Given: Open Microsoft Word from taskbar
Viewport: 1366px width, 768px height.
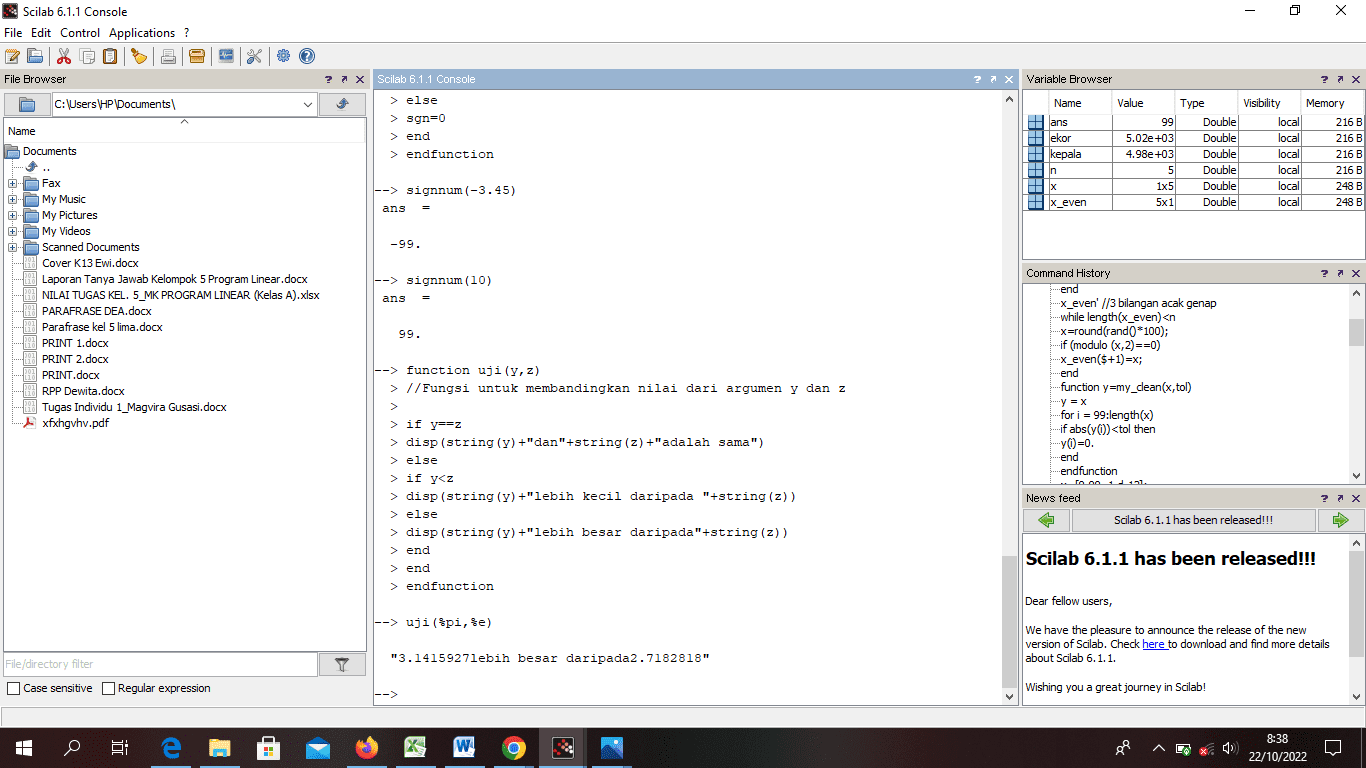Looking at the screenshot, I should coord(465,747).
